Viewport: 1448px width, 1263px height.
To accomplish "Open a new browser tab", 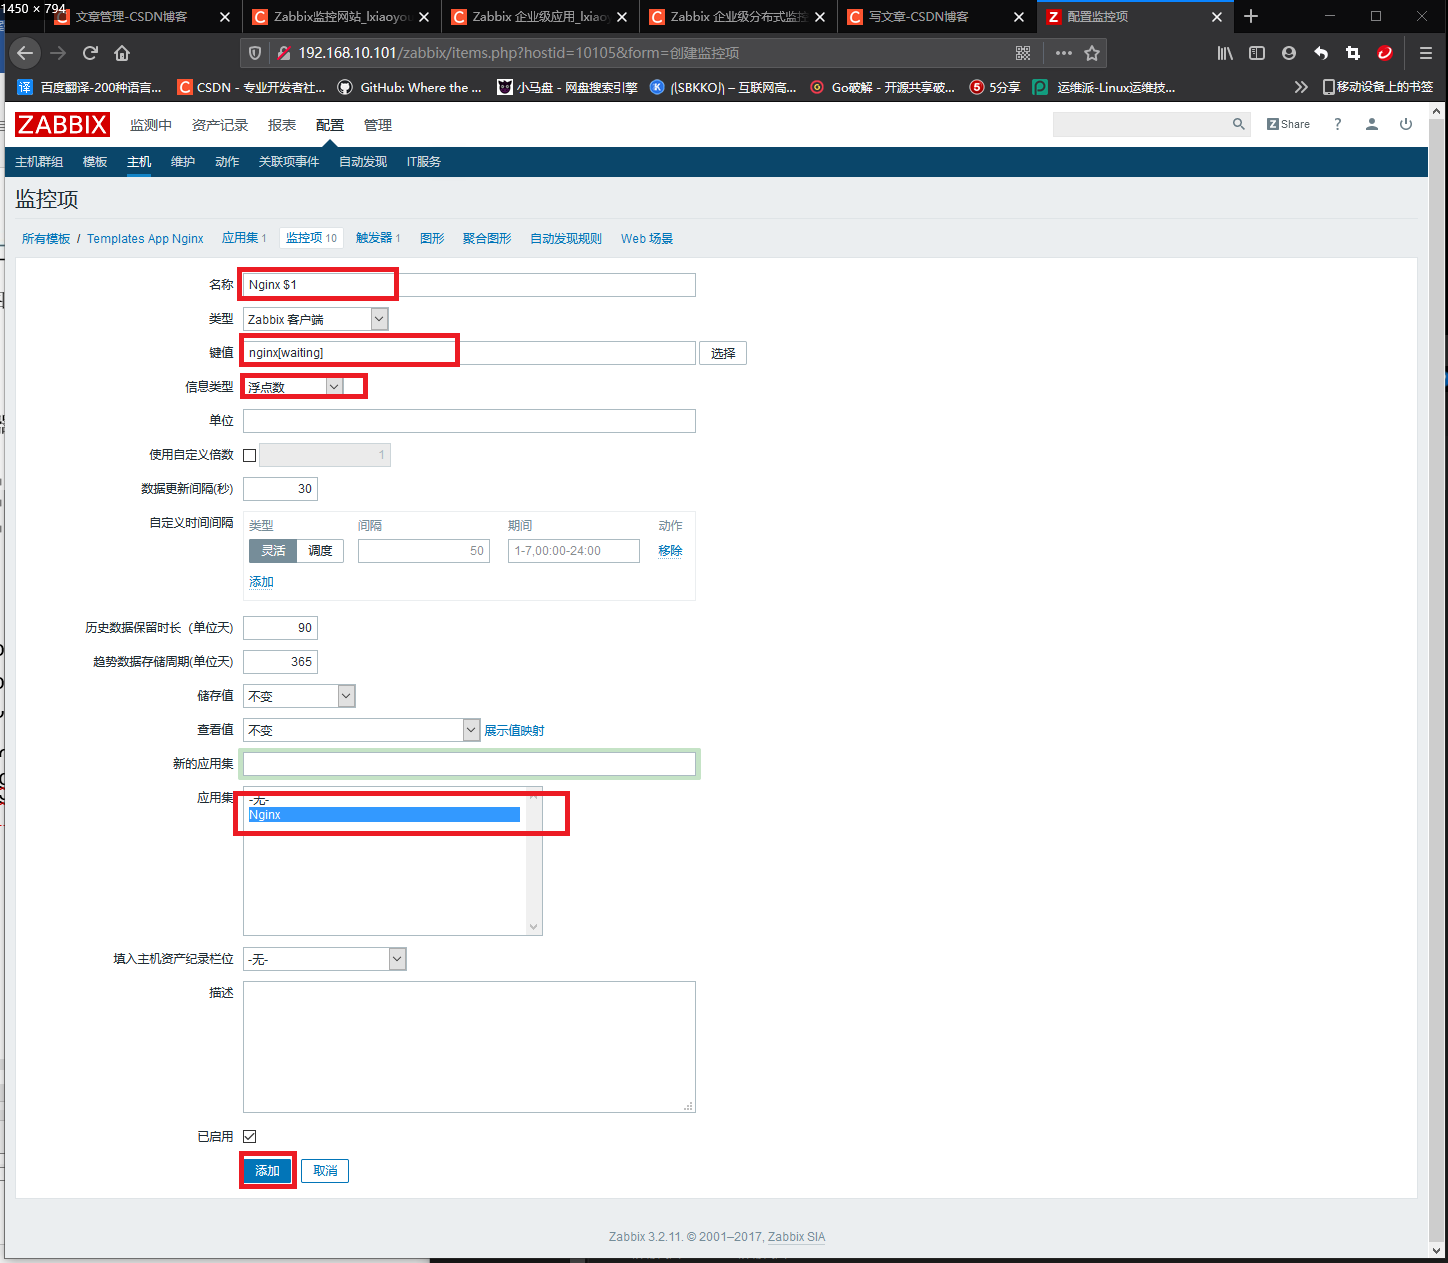I will pos(1251,17).
